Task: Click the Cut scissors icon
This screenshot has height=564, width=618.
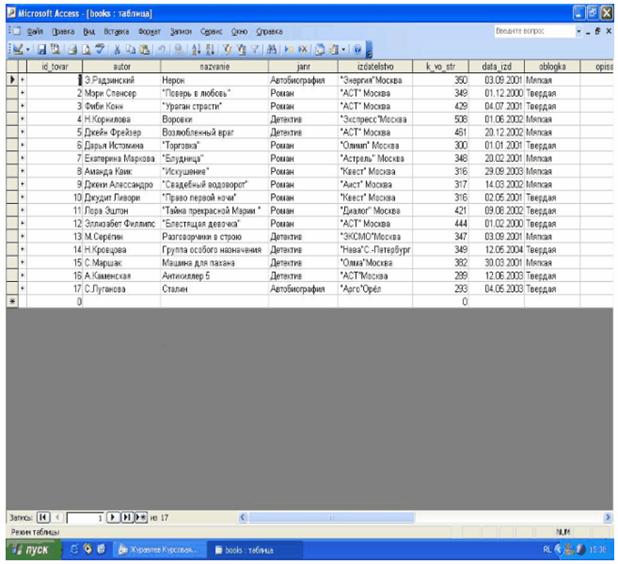Action: [117, 49]
